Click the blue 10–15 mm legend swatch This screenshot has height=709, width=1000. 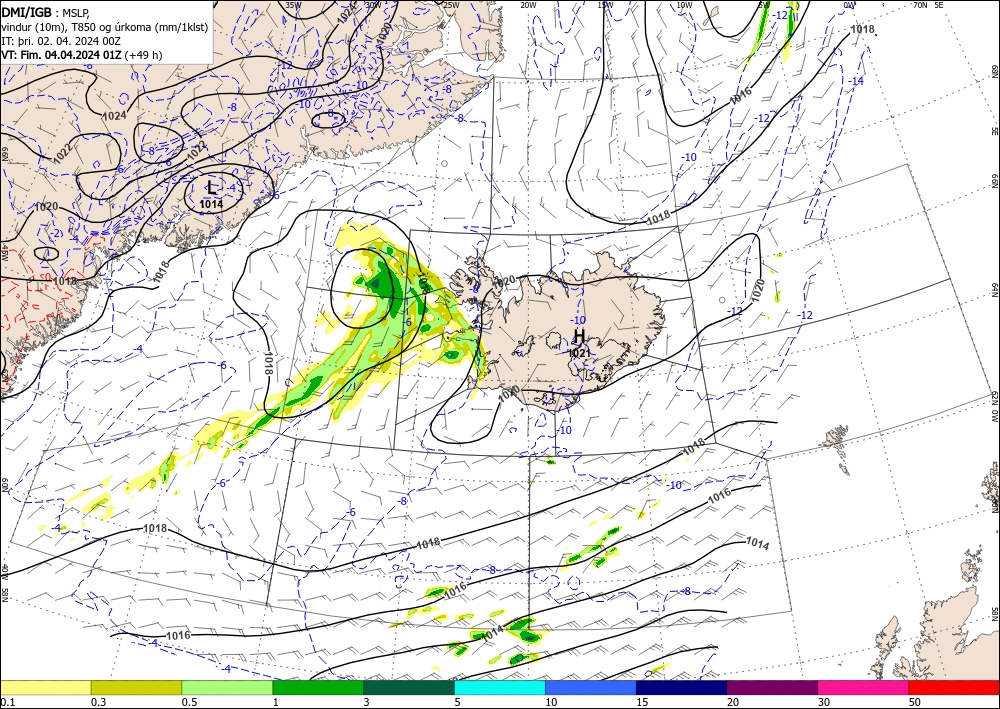(591, 687)
